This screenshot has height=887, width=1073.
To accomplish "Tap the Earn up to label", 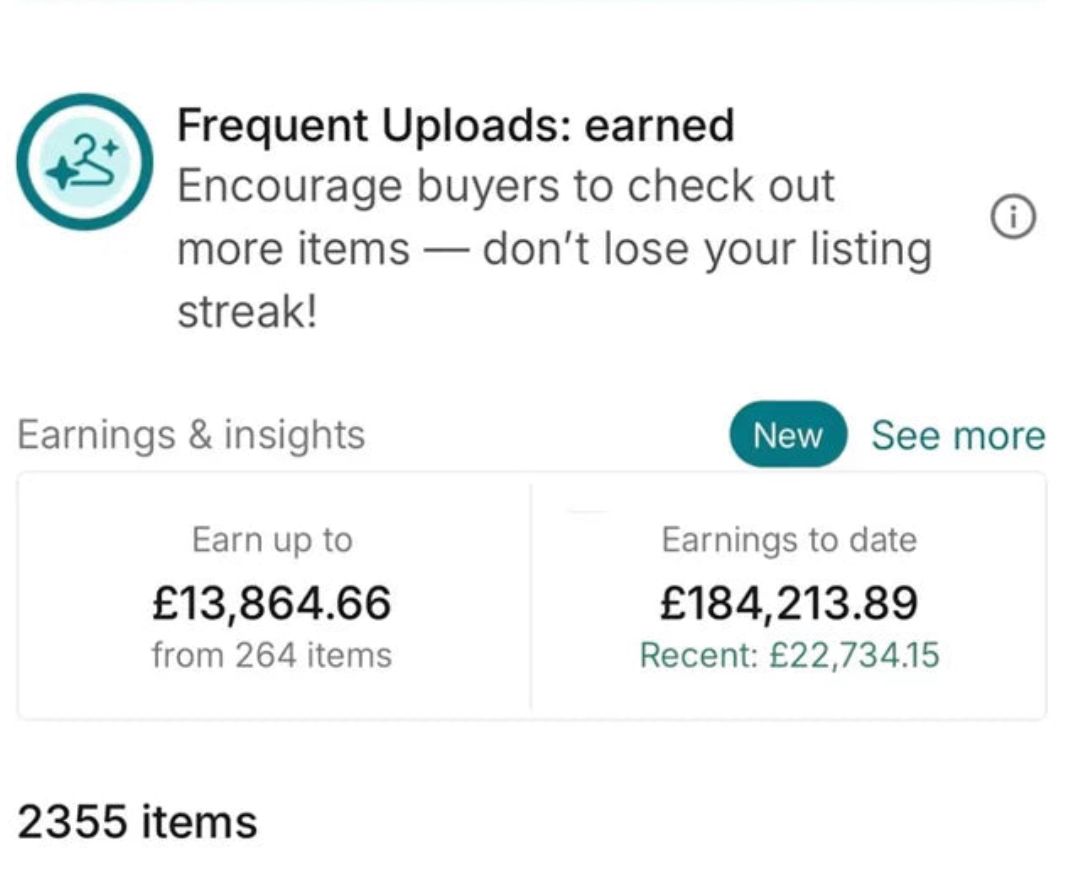I will pos(272,540).
